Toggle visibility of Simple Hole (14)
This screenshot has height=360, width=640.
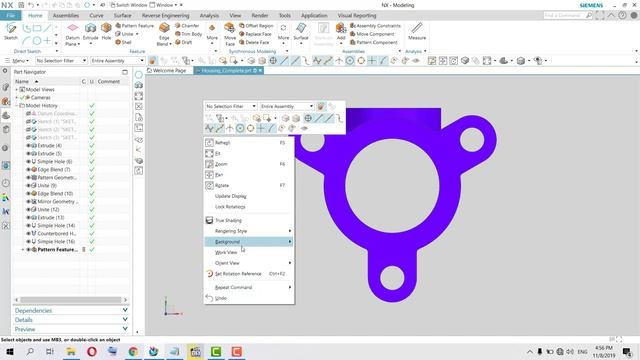tap(29, 225)
